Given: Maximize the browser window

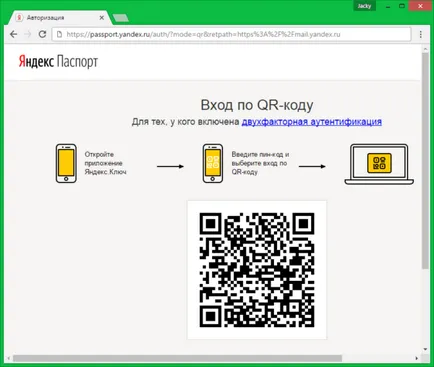Looking at the screenshot, I should (402, 6).
